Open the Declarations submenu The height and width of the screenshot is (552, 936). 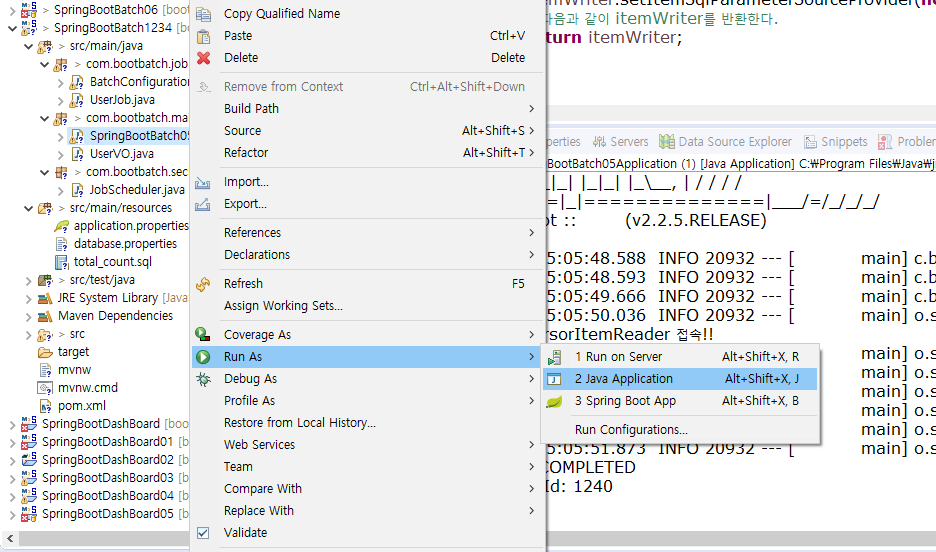pos(368,255)
